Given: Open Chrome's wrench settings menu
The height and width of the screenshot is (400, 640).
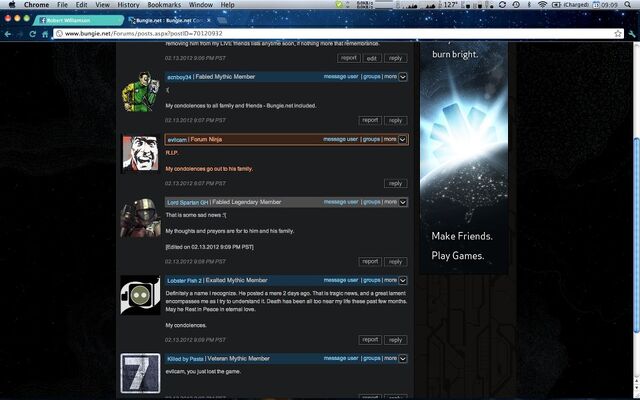Looking at the screenshot, I should click(632, 34).
